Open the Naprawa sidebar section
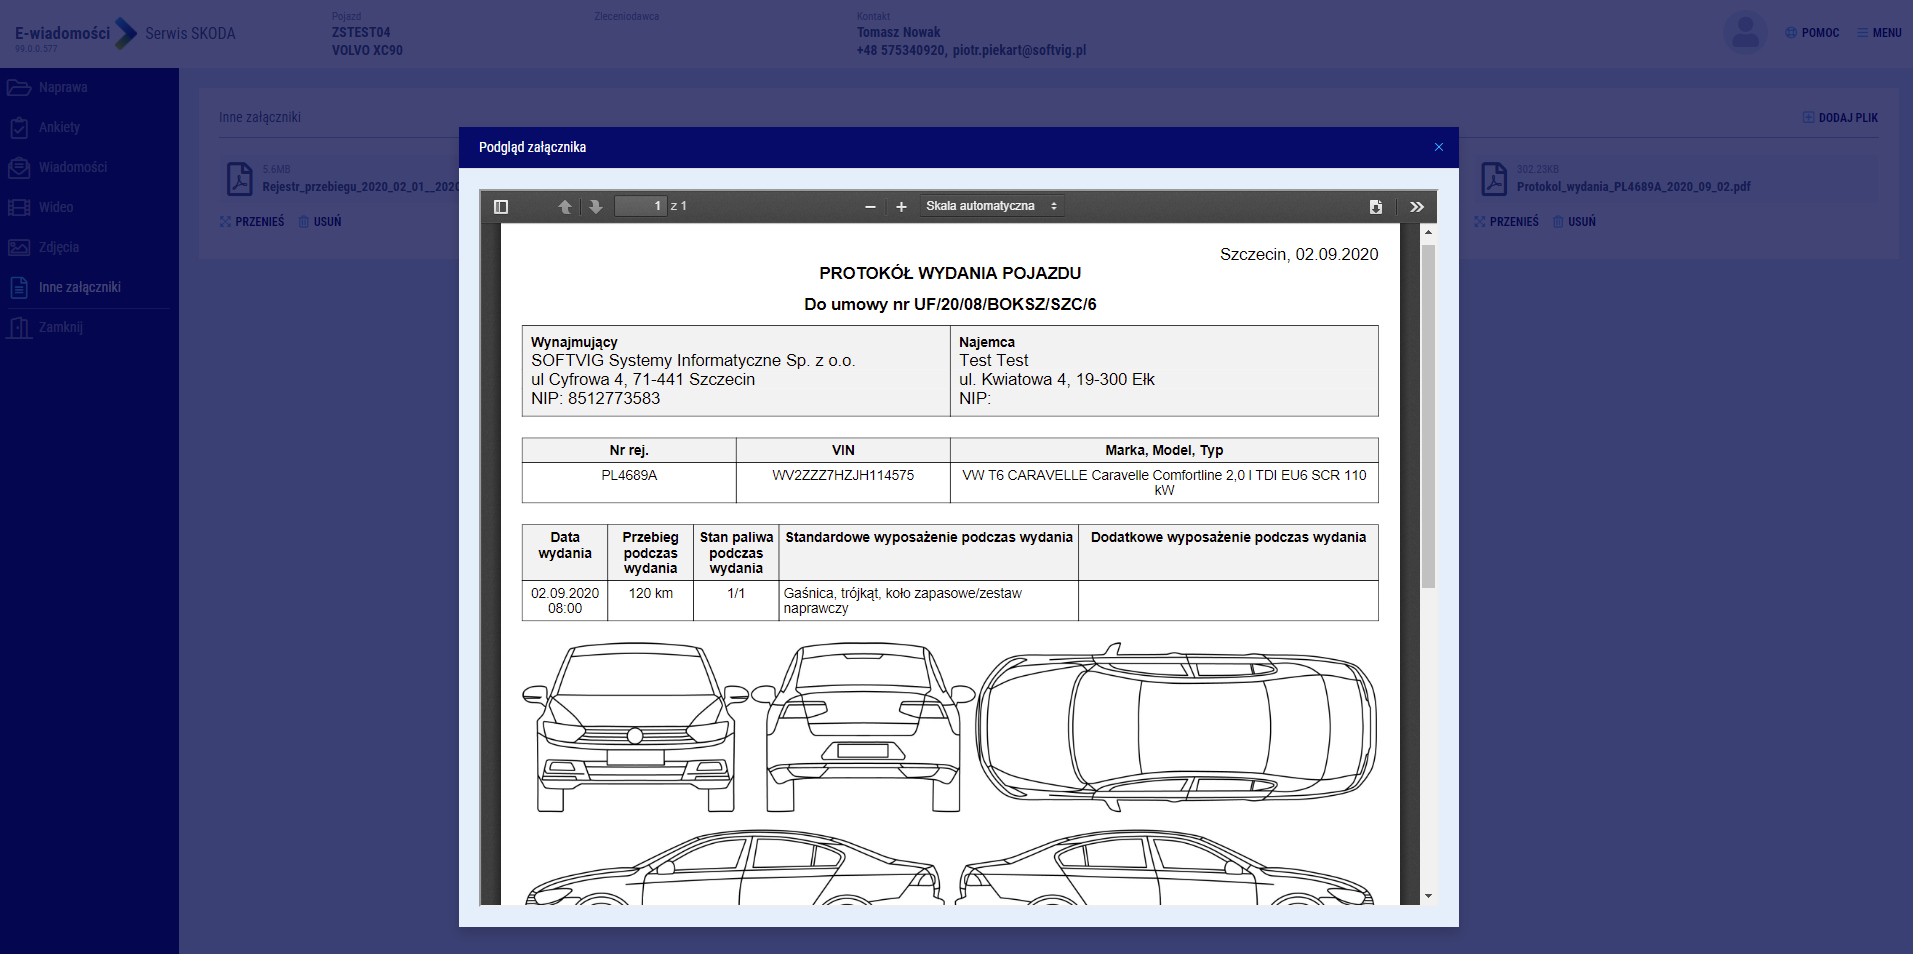Screen dimensions: 1913x954 coord(62,88)
